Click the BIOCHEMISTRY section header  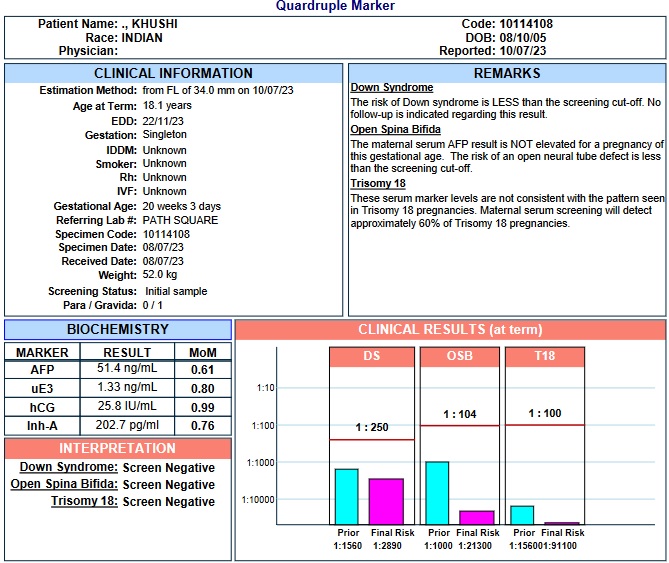coord(118,329)
